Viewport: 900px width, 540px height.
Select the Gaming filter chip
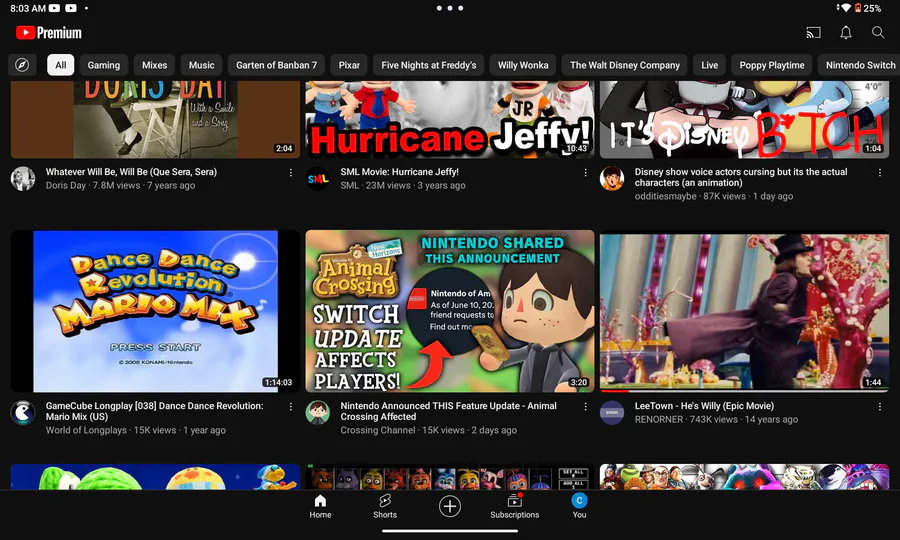104,65
